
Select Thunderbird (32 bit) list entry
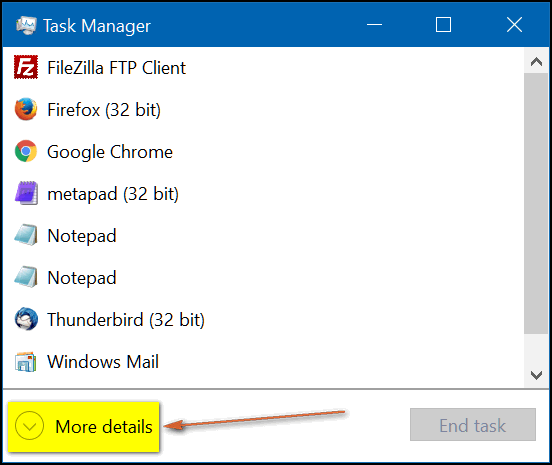pos(126,320)
